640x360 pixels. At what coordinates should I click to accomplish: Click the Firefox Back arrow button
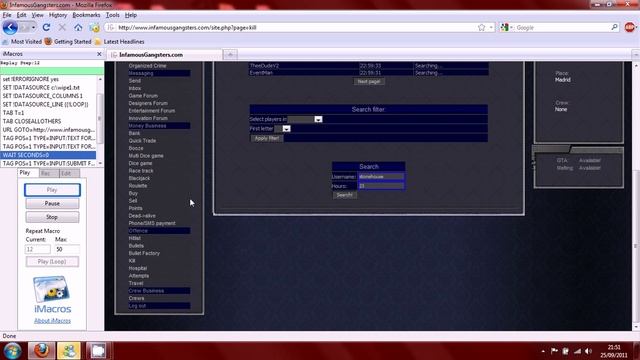tap(10, 27)
